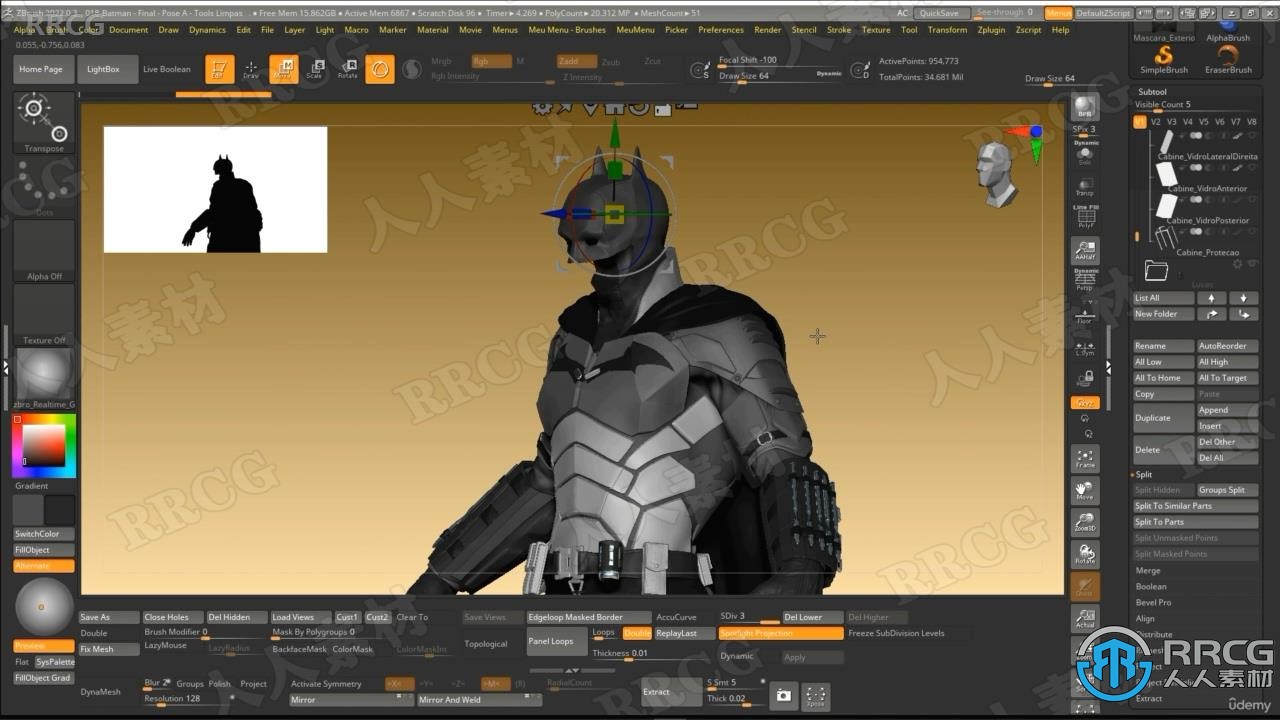Open the Alpha menu
The height and width of the screenshot is (720, 1280).
24,30
